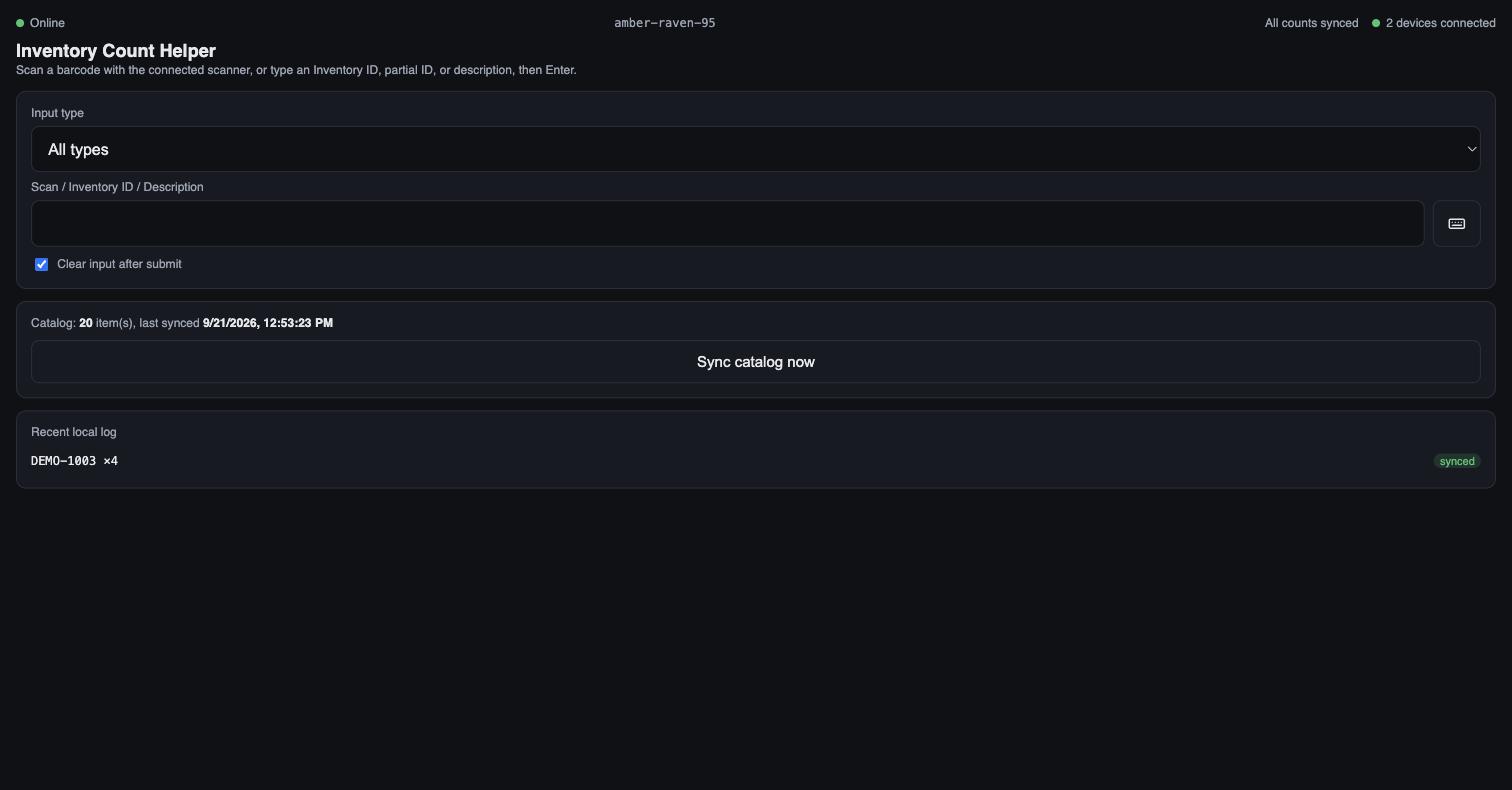This screenshot has height=790, width=1512.
Task: Open the on-screen keyboard icon button
Action: 1456,223
